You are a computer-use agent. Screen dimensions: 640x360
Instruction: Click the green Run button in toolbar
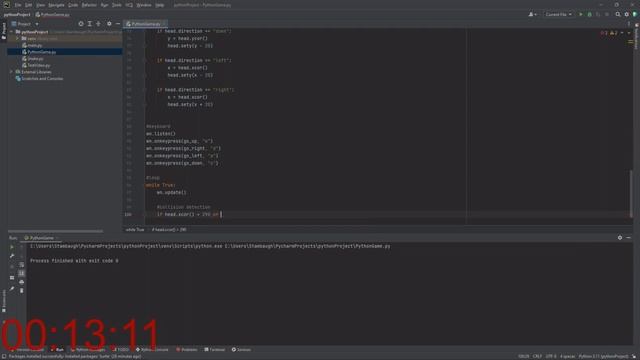click(581, 14)
